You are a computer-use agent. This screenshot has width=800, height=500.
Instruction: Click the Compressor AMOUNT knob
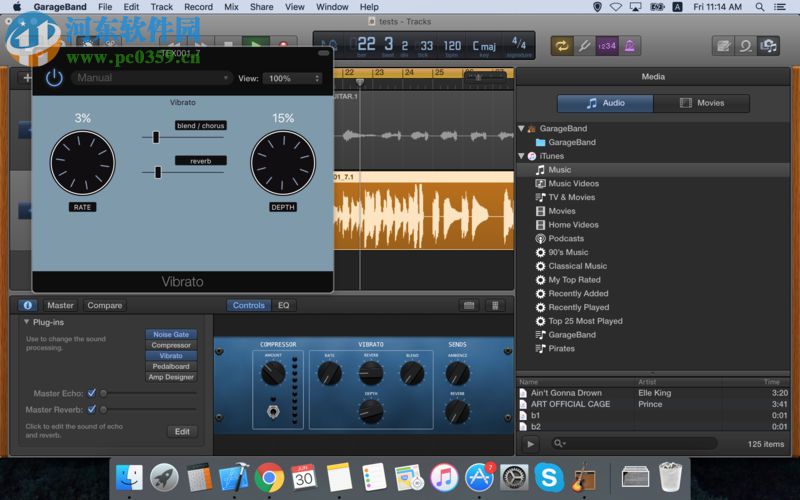tap(273, 373)
